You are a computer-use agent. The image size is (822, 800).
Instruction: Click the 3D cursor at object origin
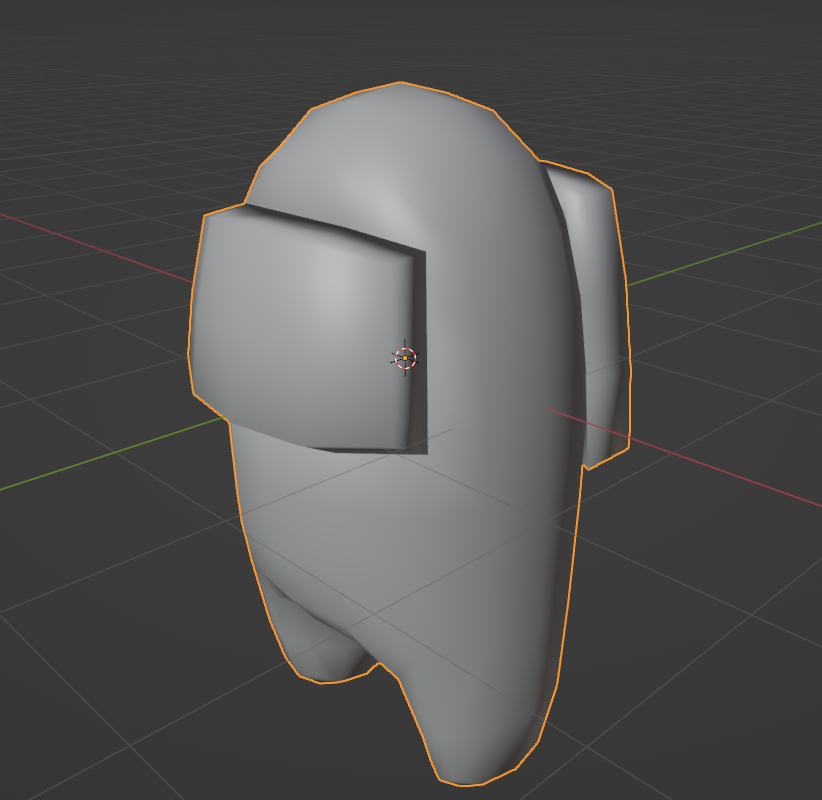click(x=405, y=358)
